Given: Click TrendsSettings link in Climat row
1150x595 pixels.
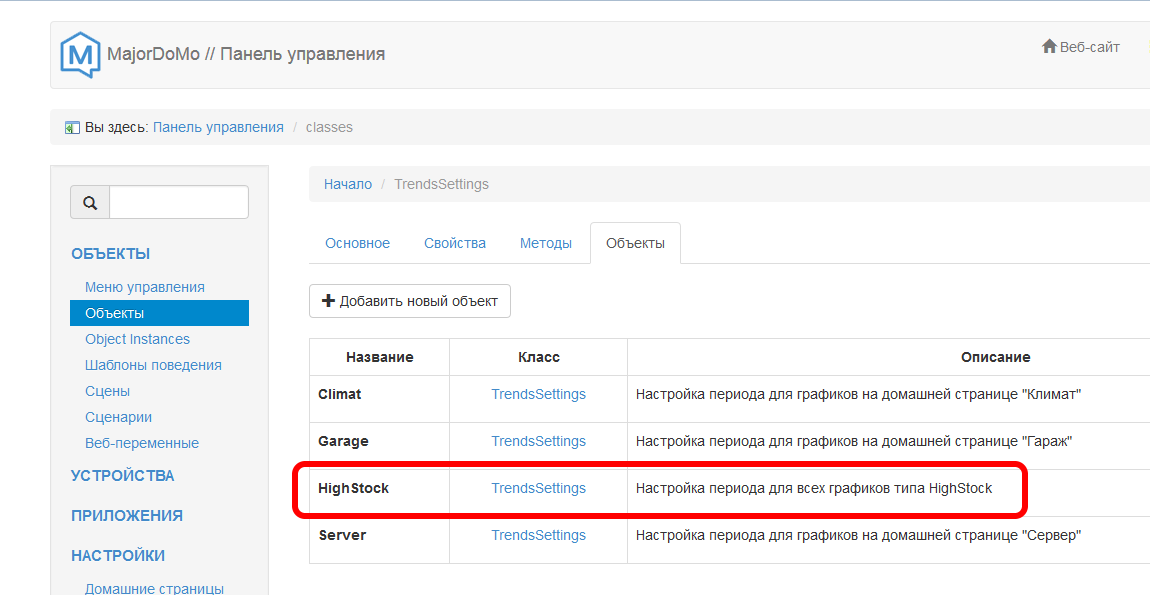Looking at the screenshot, I should tap(538, 394).
